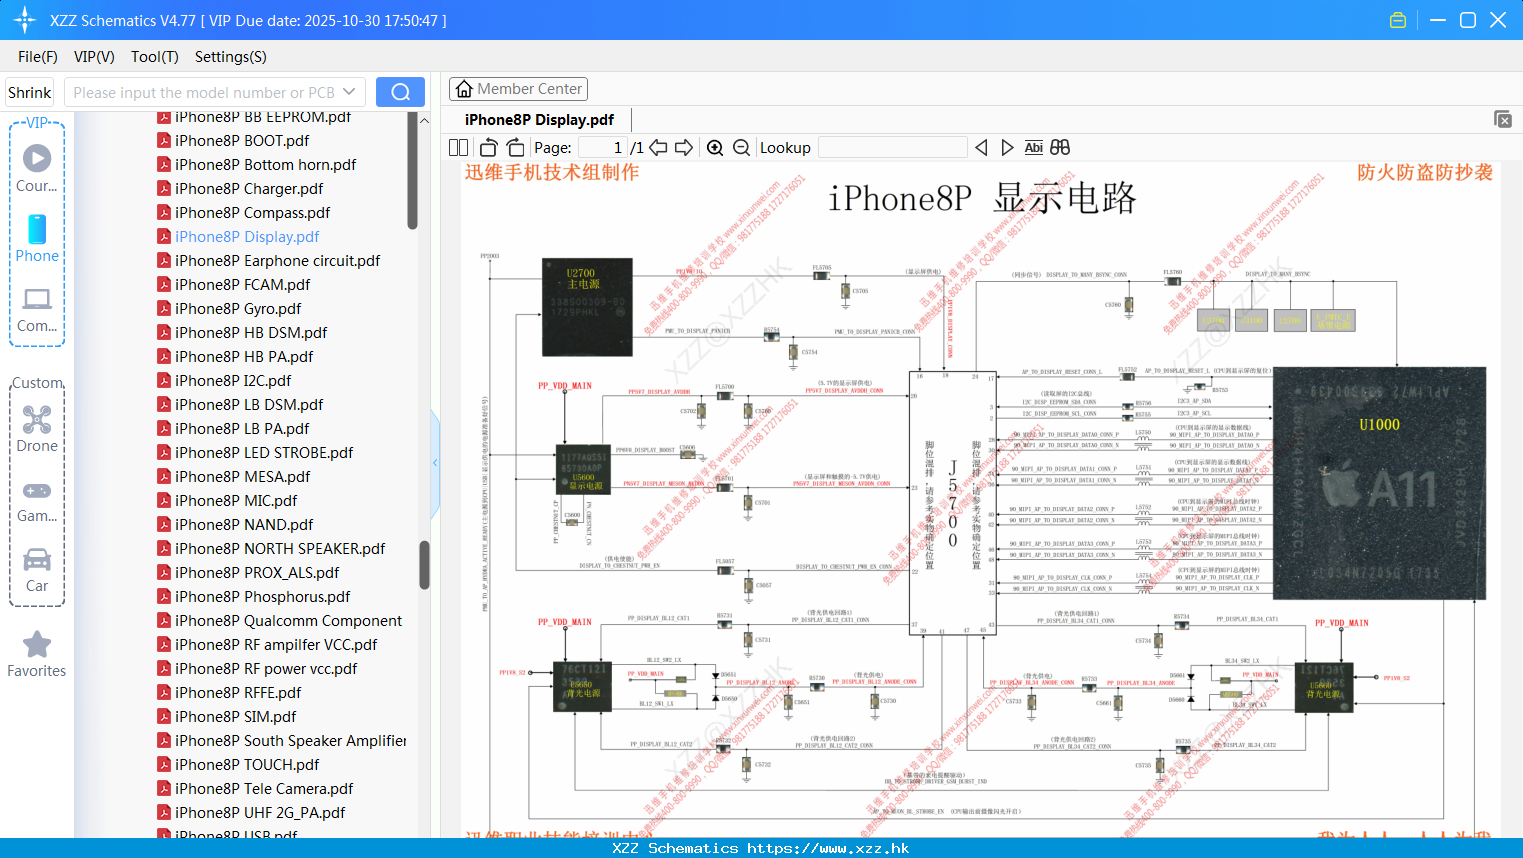Open the File(F) menu
This screenshot has height=858, width=1523.
[38, 57]
